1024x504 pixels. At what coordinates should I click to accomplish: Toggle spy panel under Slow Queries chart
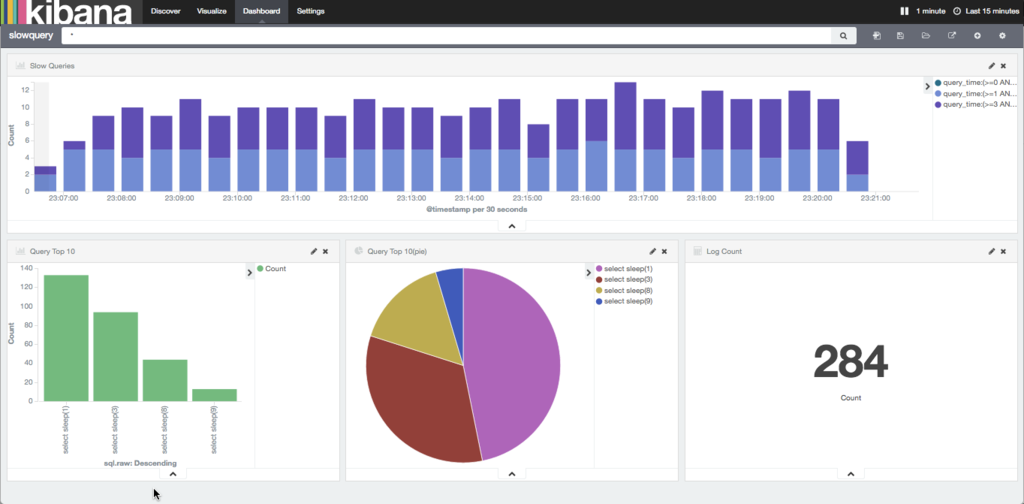(x=512, y=226)
